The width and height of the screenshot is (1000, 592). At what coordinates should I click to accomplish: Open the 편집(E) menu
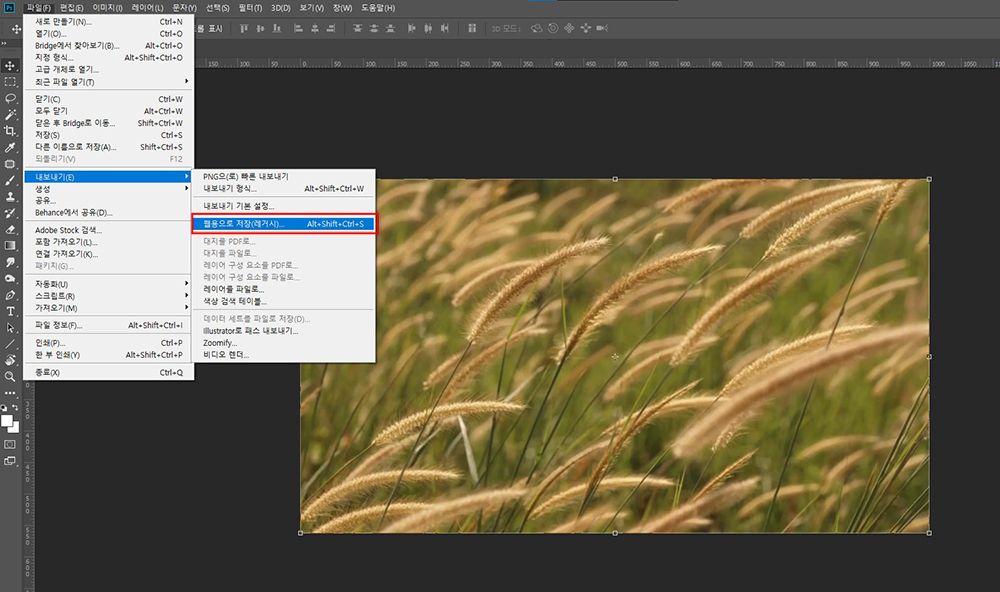71,8
